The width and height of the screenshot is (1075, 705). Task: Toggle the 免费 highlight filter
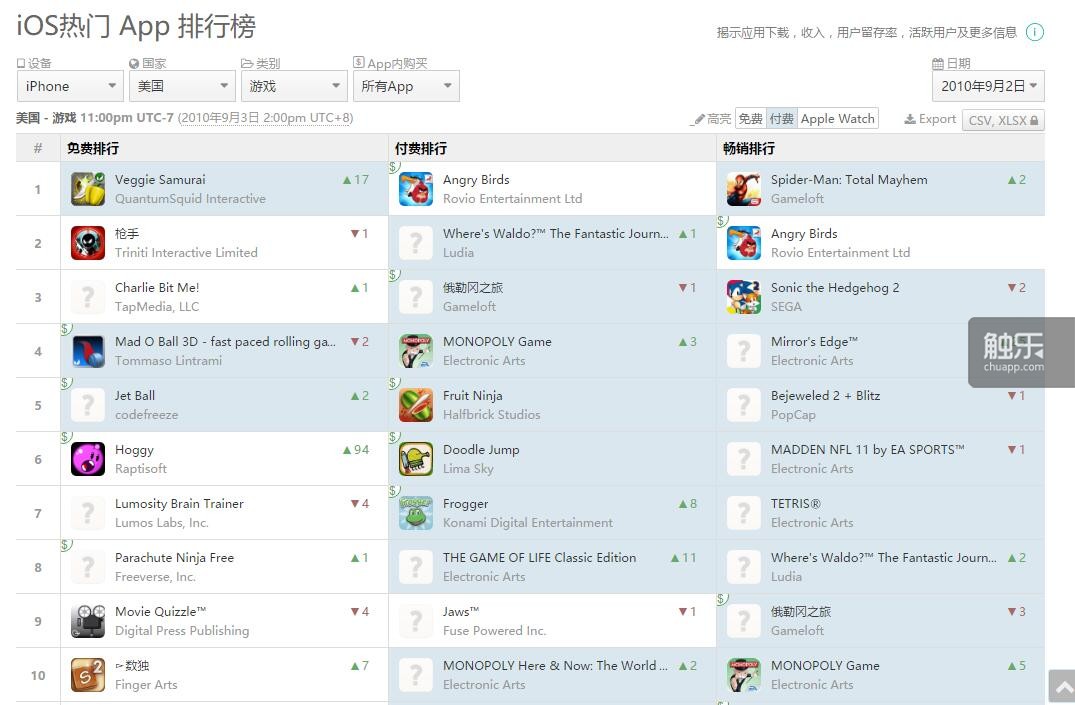click(x=750, y=119)
